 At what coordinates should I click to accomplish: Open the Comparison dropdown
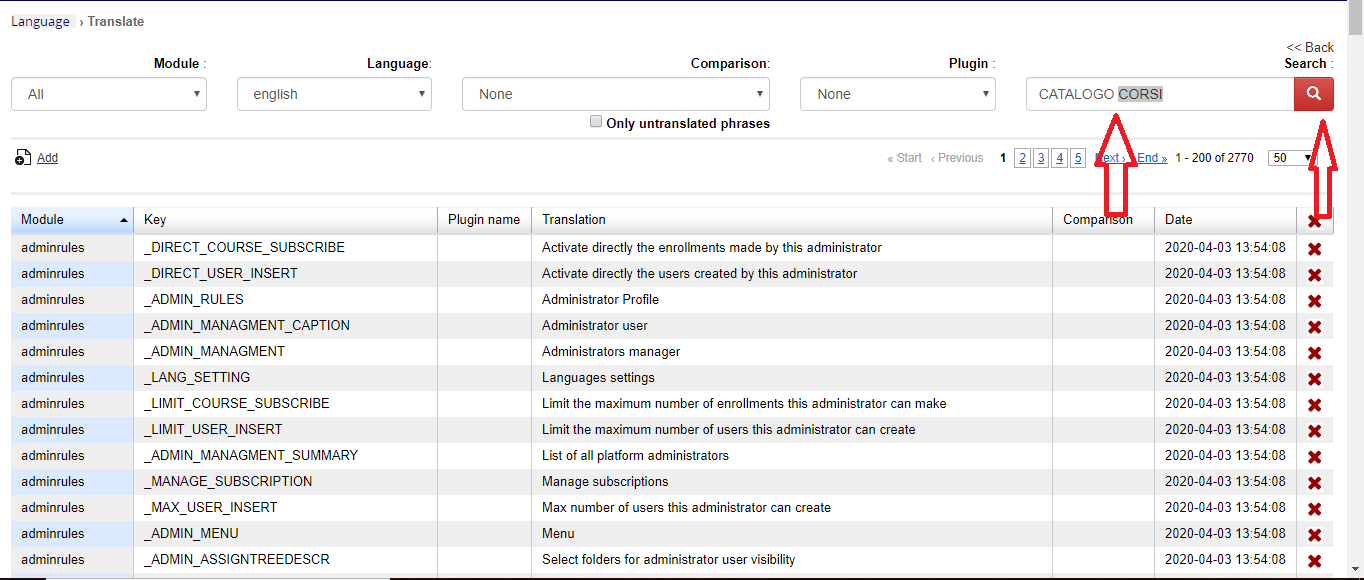(x=615, y=94)
